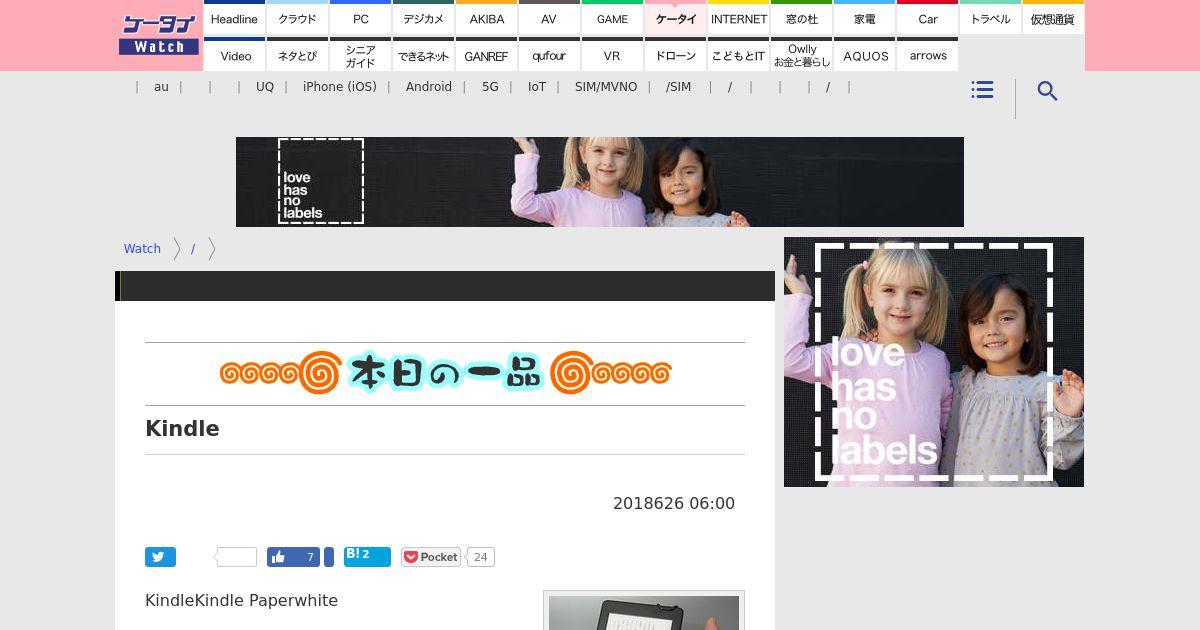Screen dimensions: 1200x630
Task: Open the AV tab
Action: [x=549, y=17]
